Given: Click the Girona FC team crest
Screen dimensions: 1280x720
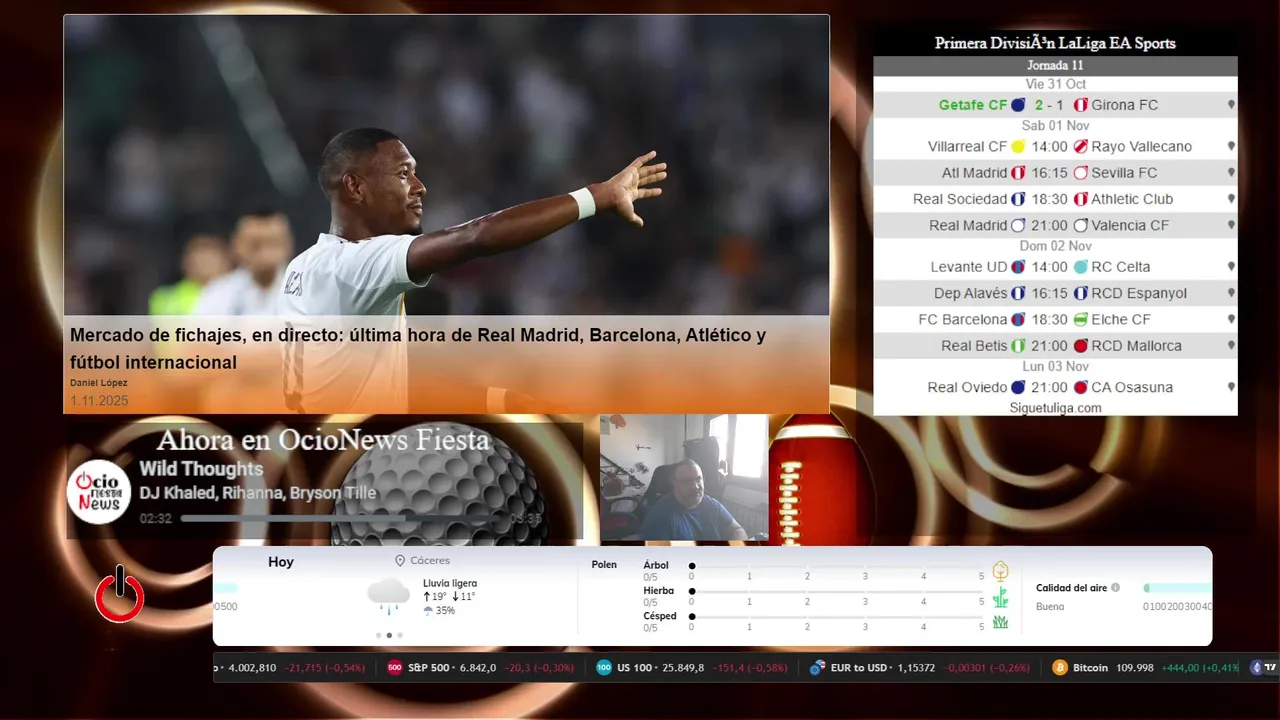Looking at the screenshot, I should click(1080, 105).
